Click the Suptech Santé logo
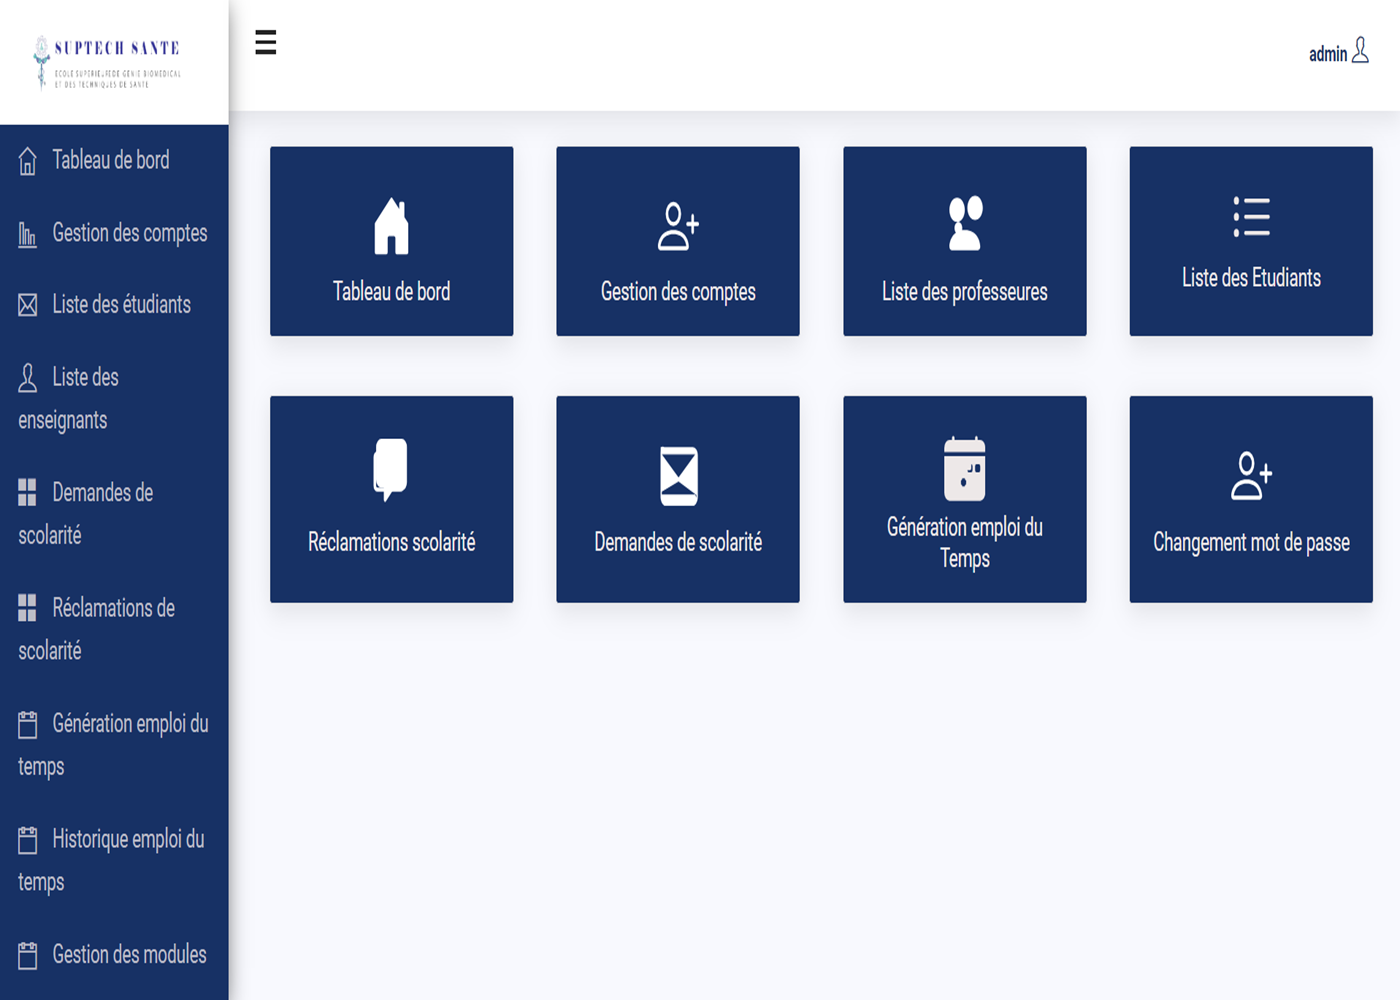The height and width of the screenshot is (1000, 1400). (x=108, y=62)
